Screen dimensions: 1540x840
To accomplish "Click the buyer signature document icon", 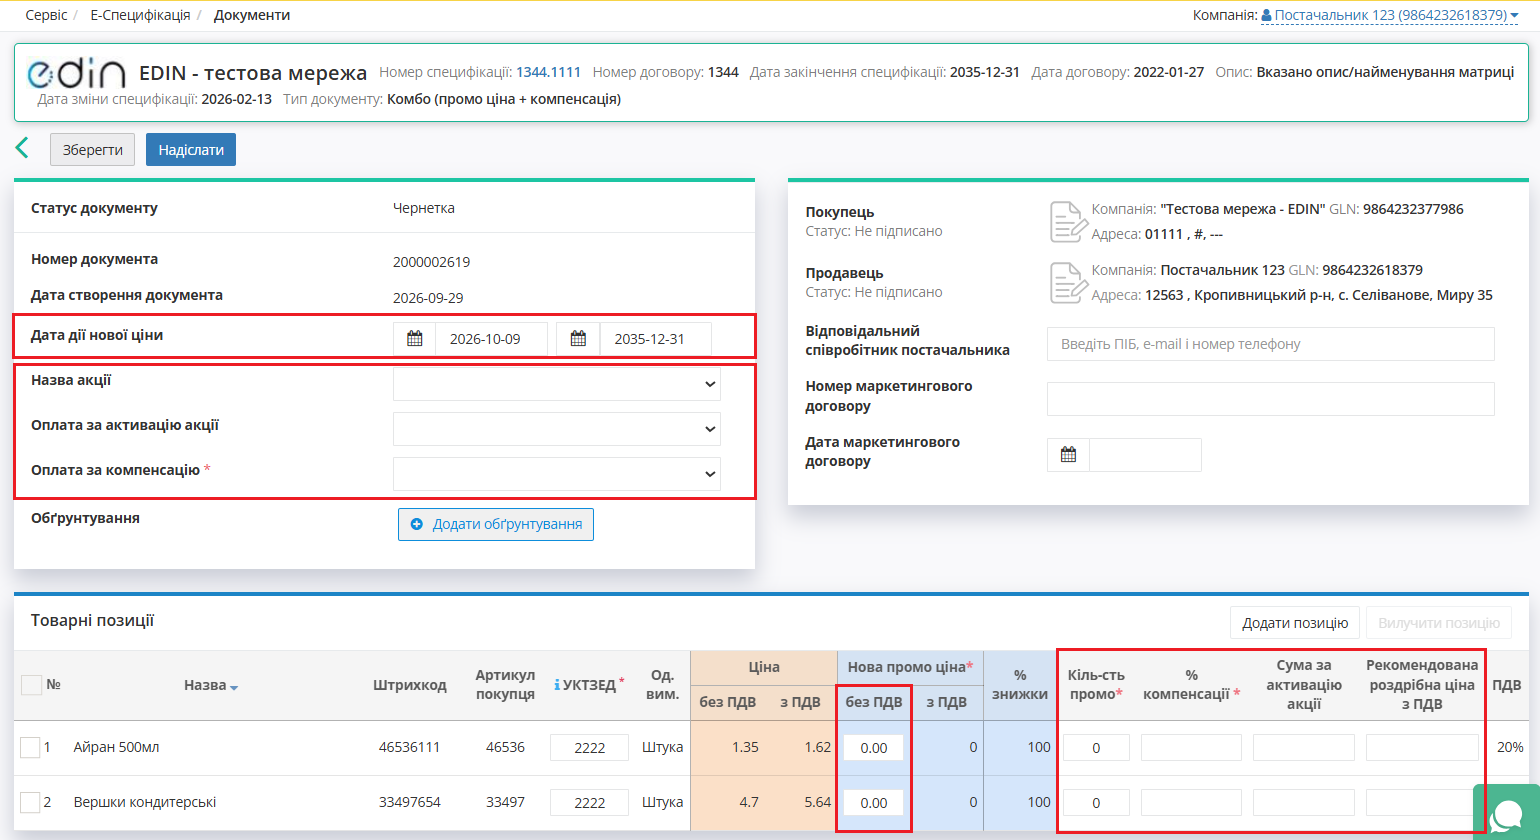I will point(1068,221).
